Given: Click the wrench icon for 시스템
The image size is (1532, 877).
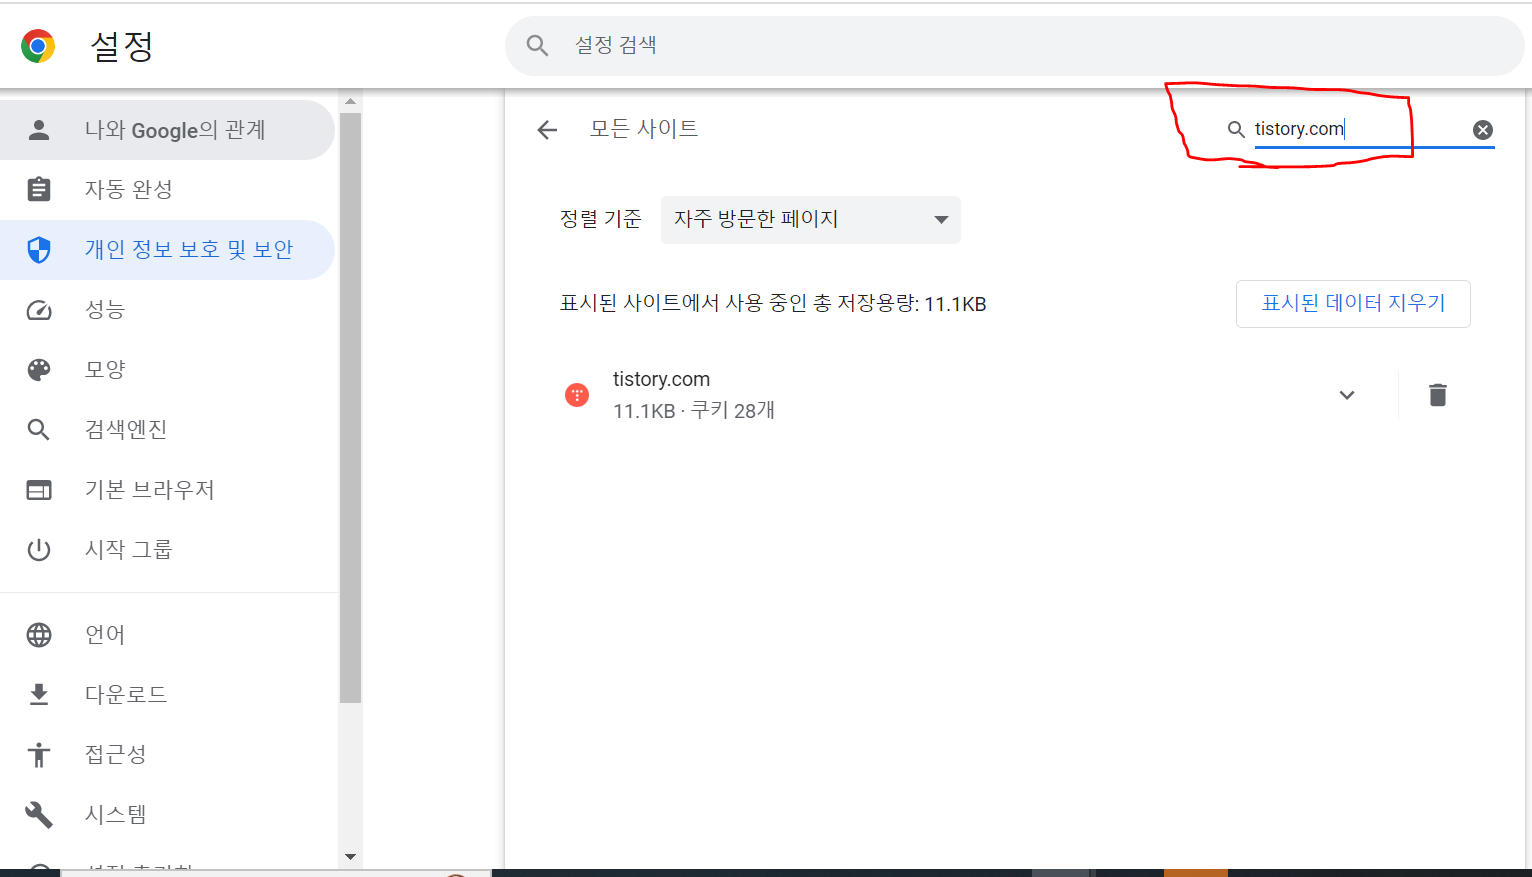Looking at the screenshot, I should tap(39, 815).
